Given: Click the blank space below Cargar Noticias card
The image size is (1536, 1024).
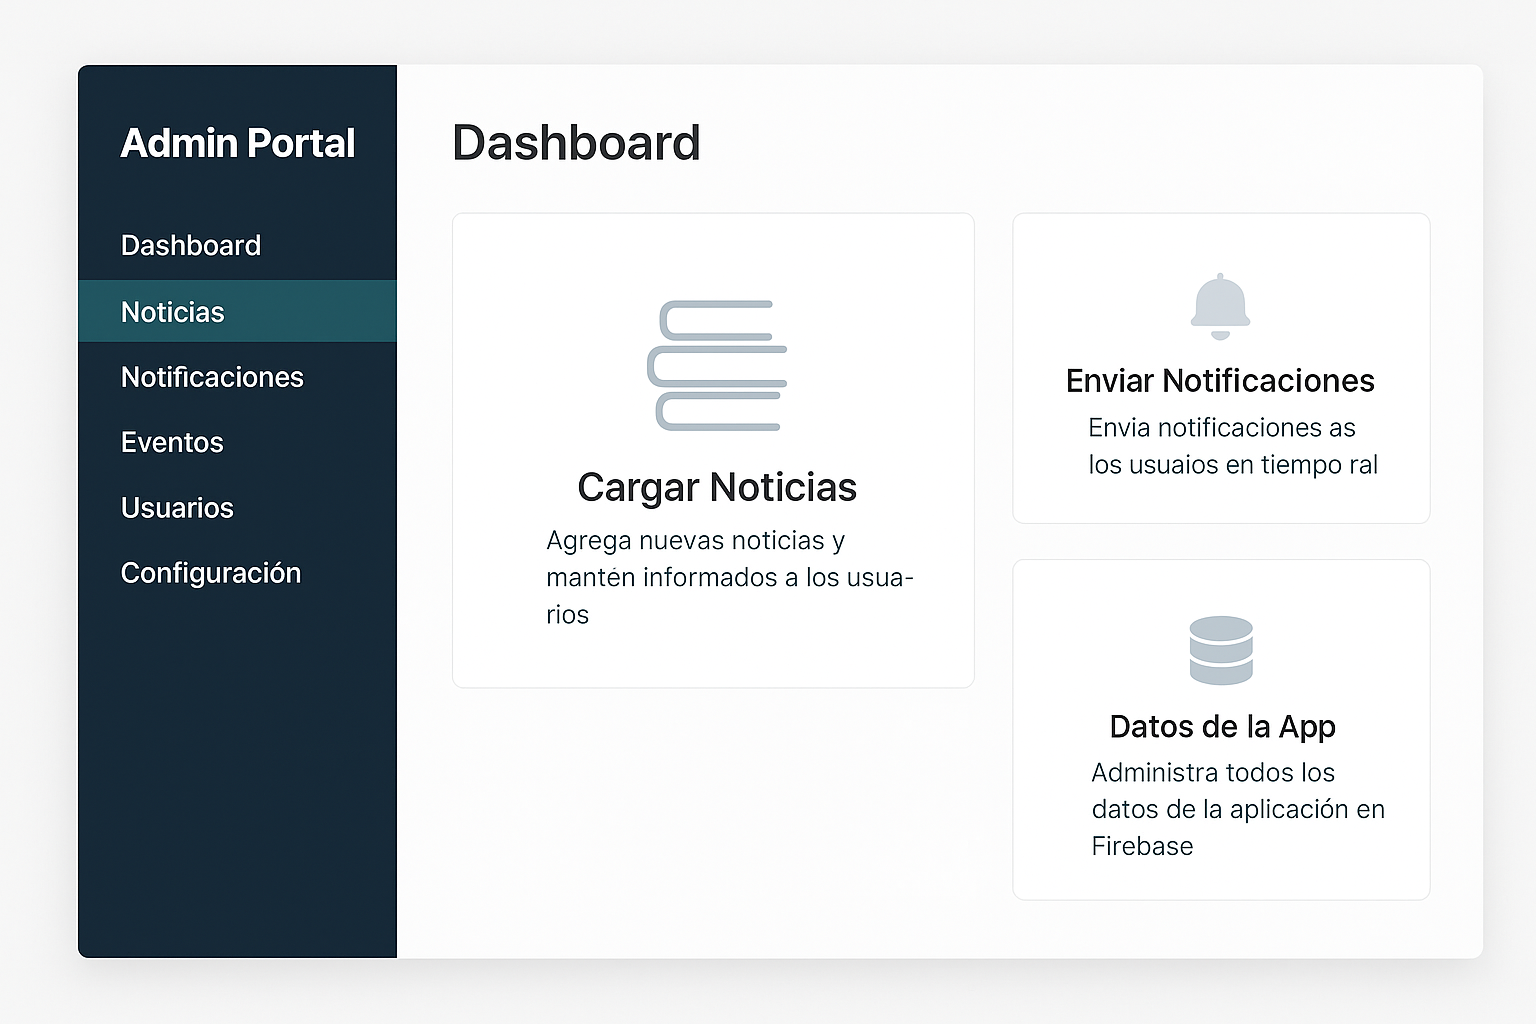Looking at the screenshot, I should click(x=713, y=820).
